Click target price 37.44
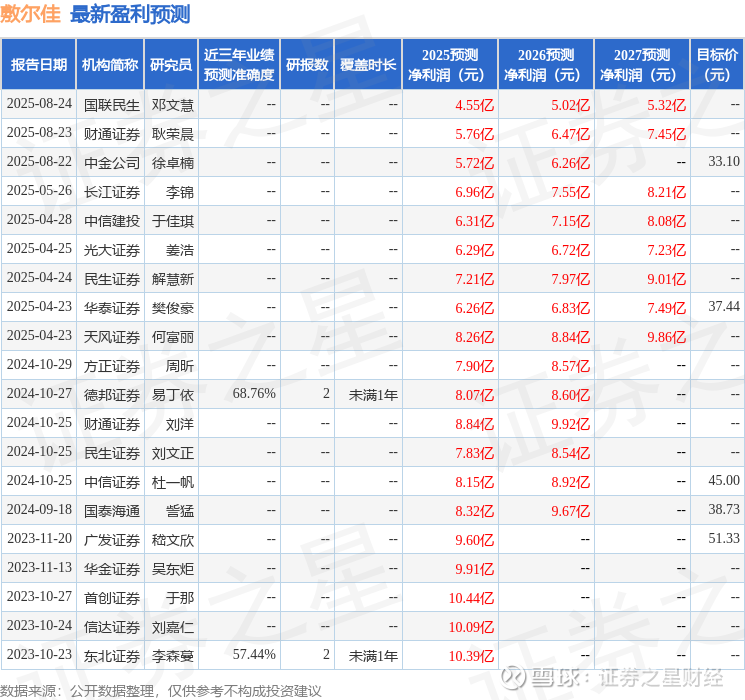Viewport: 745px width, 700px height. pos(724,307)
